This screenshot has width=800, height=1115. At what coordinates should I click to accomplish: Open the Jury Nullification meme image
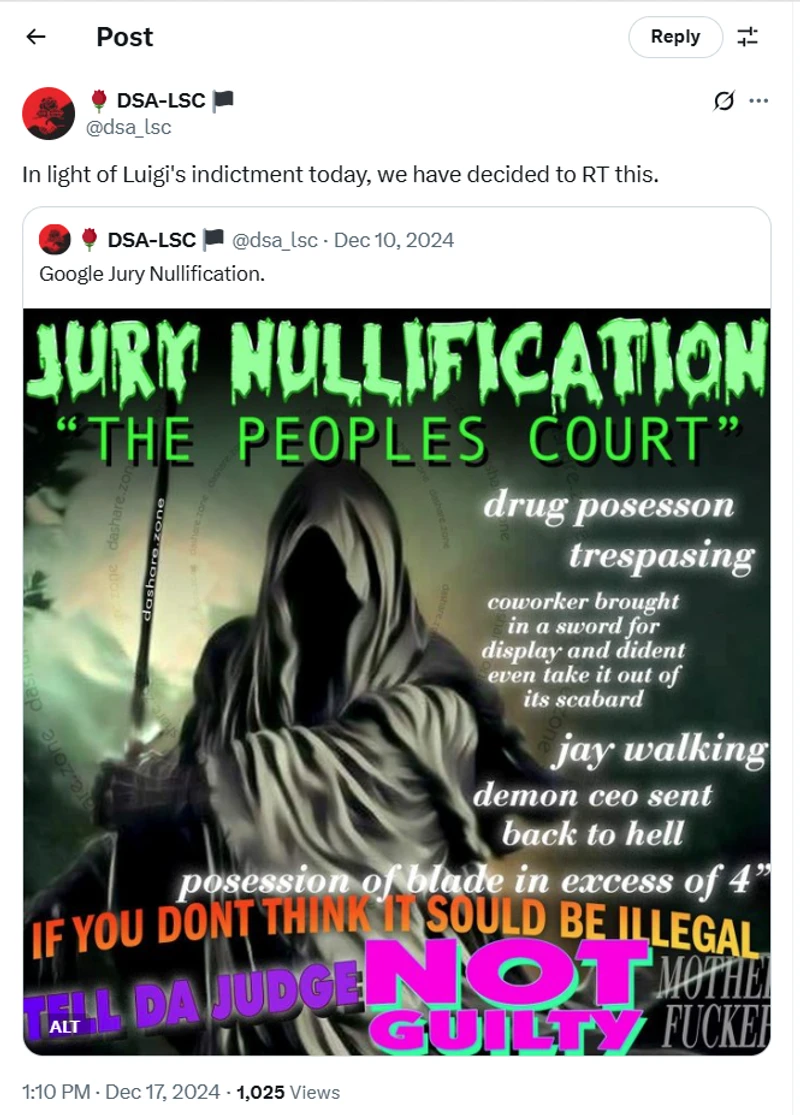point(397,681)
